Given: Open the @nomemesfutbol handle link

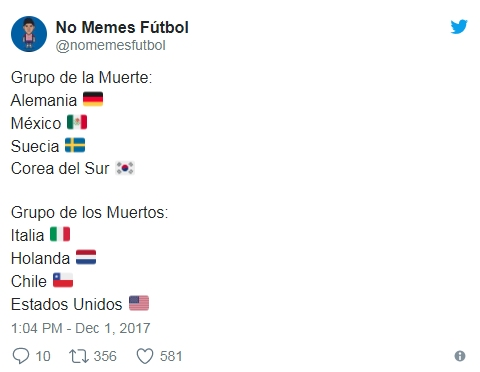Looking at the screenshot, I should 110,45.
